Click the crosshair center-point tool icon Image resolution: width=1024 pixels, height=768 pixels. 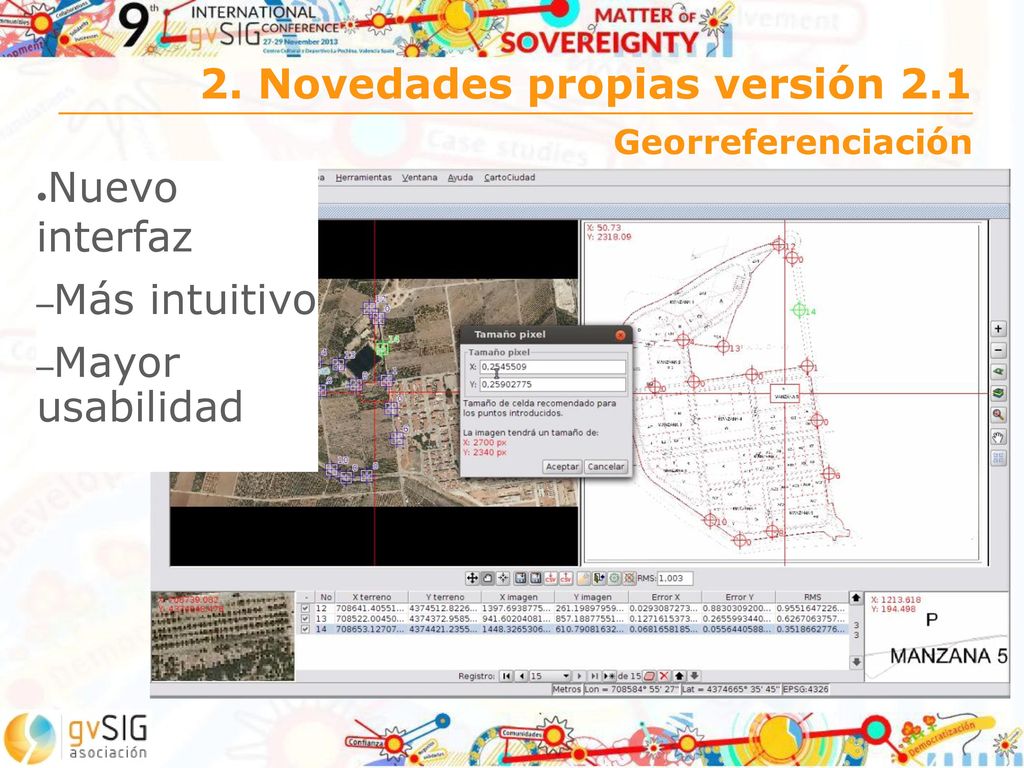point(503,578)
